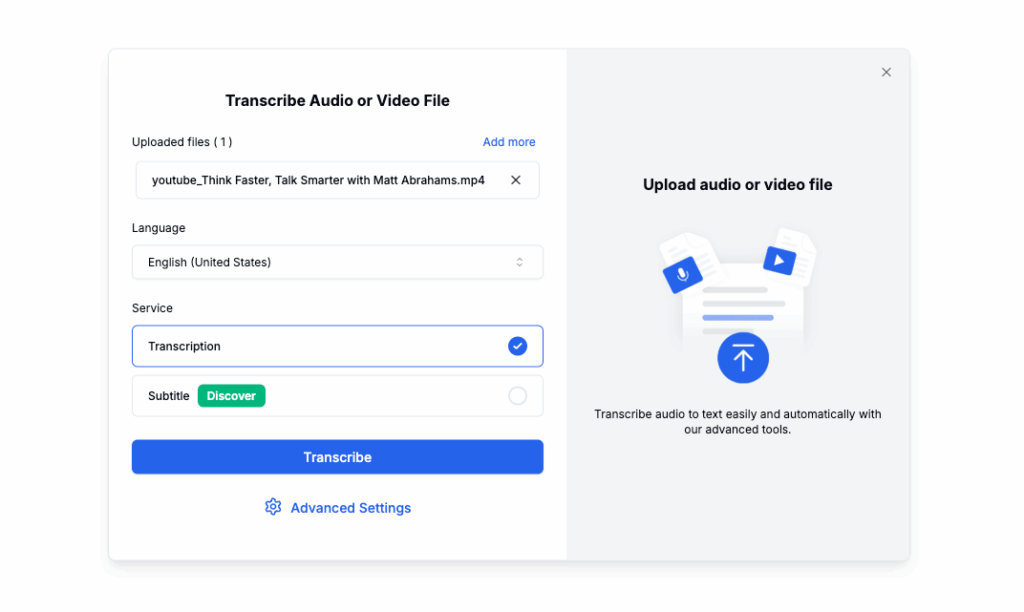1024x612 pixels.
Task: Expand Advanced Settings text link
Action: point(350,508)
